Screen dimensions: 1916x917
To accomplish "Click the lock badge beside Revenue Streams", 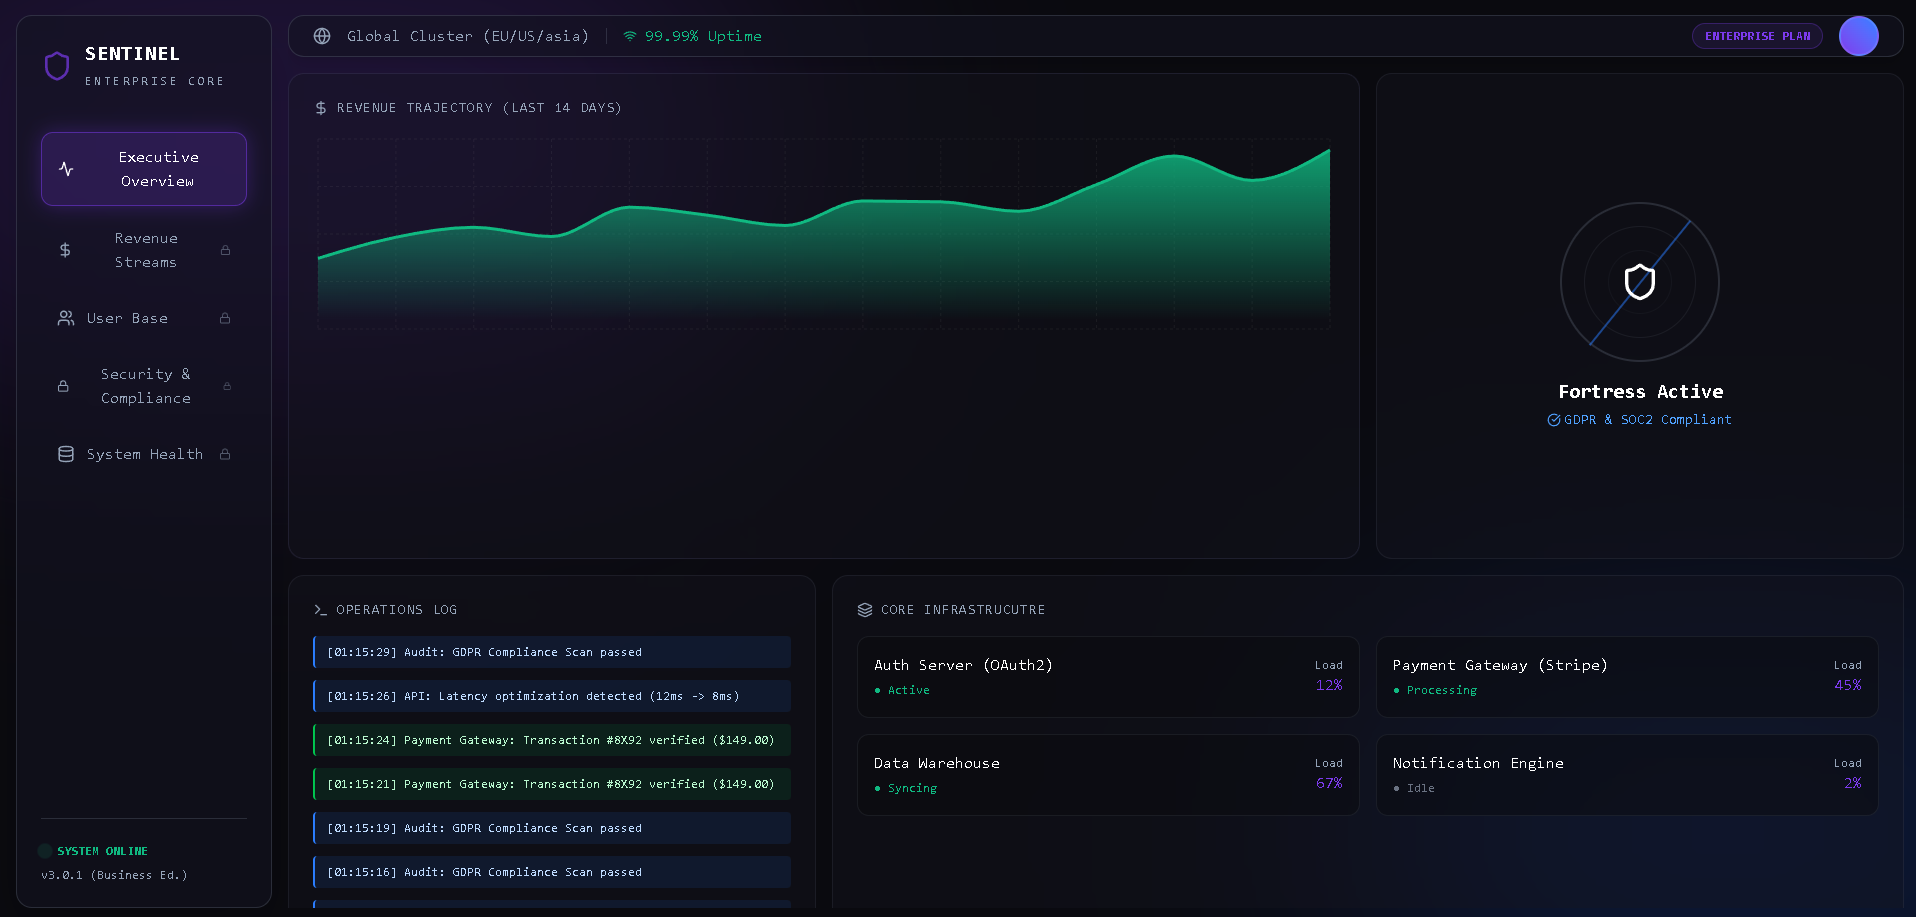I will 225,250.
